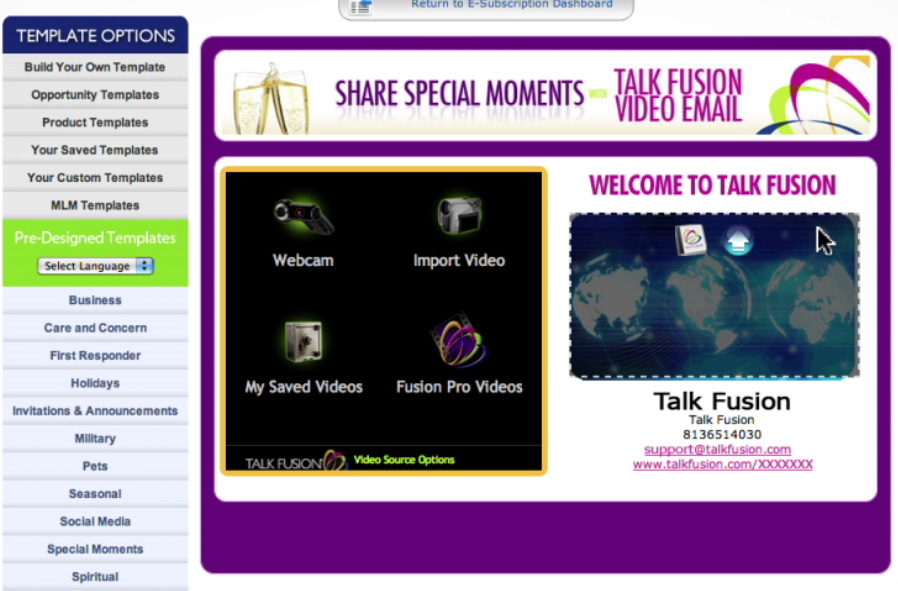Viewport: 898px width, 591px height.
Task: Go to Product Templates
Action: click(x=95, y=122)
